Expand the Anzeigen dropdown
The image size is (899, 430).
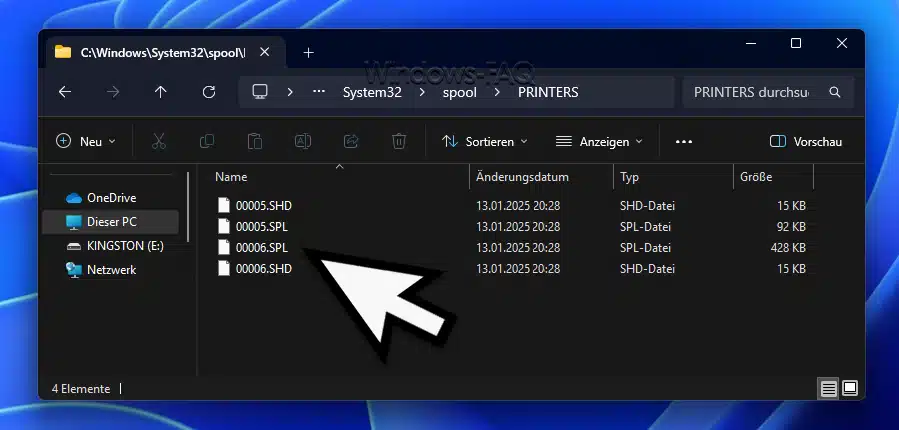(599, 142)
